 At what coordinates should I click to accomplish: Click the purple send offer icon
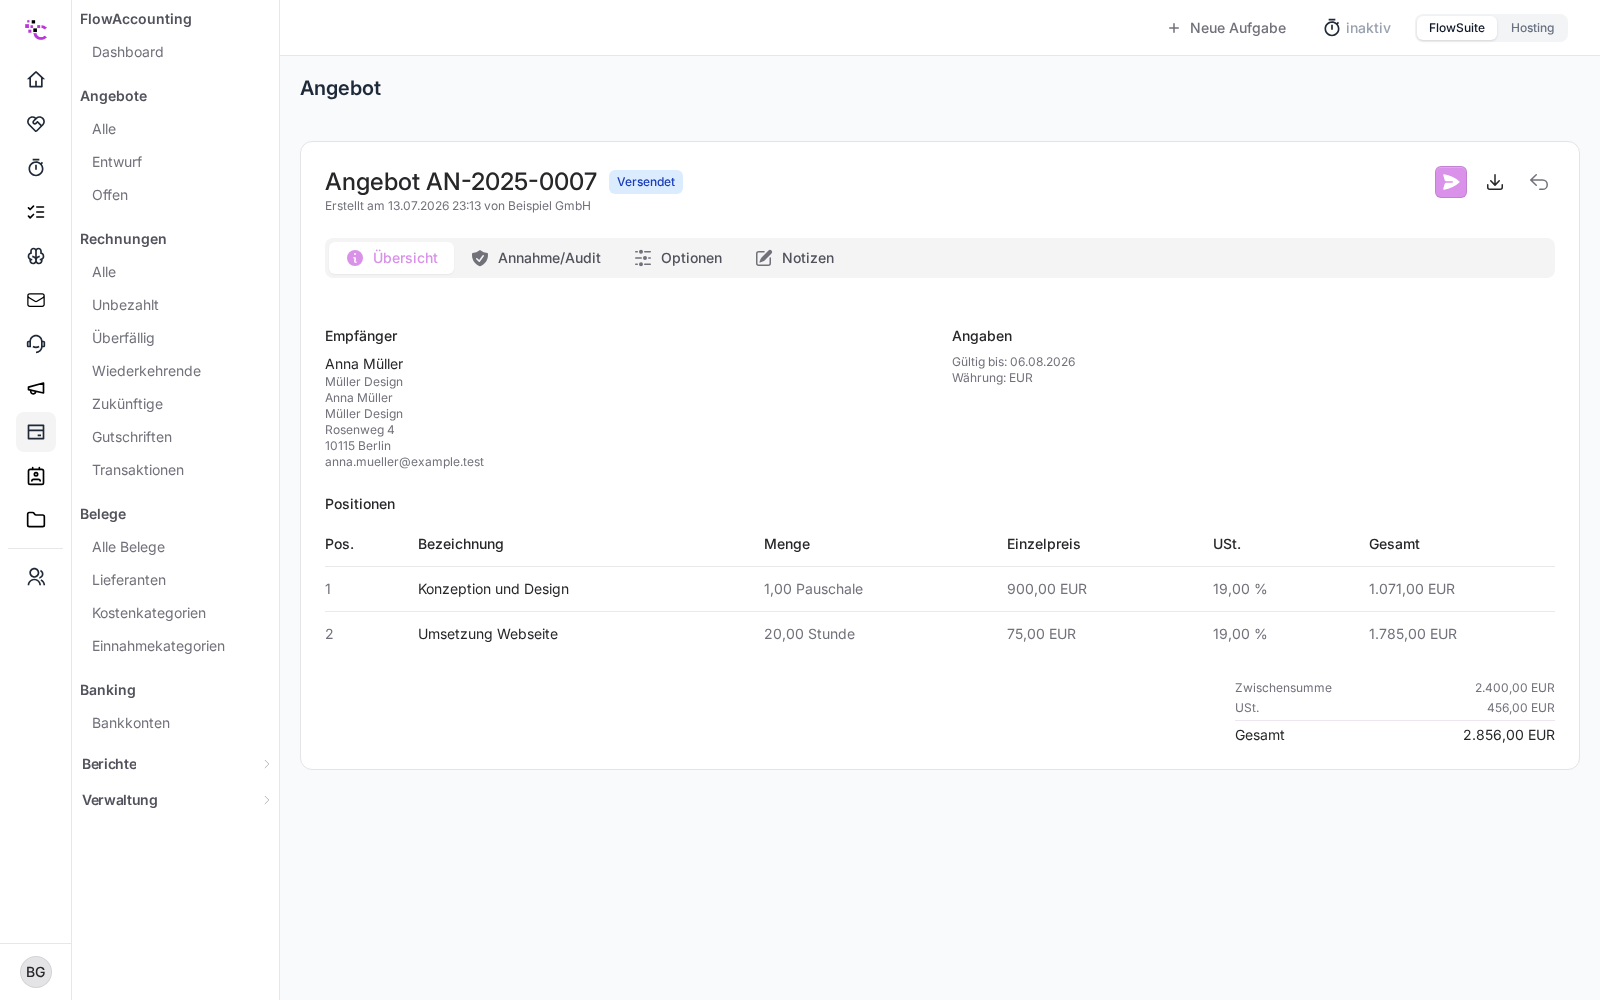pyautogui.click(x=1451, y=182)
